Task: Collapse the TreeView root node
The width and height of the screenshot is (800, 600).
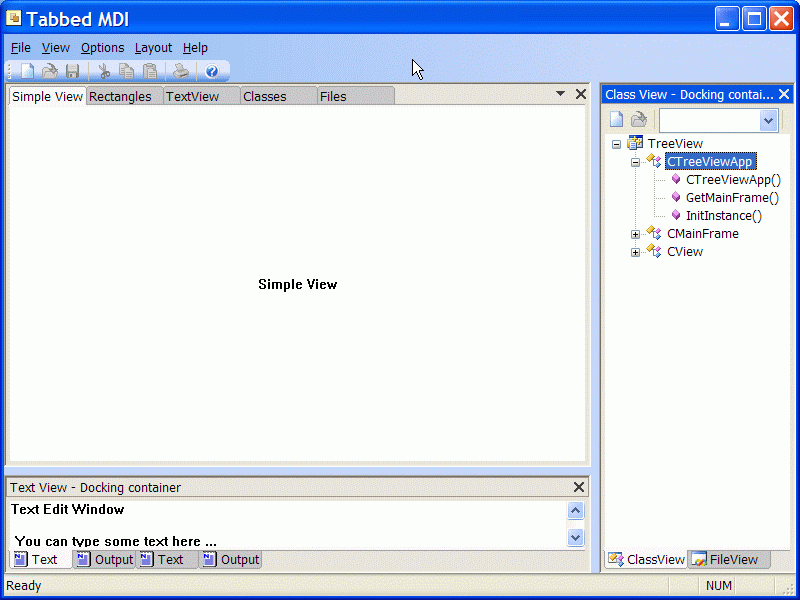Action: 616,143
